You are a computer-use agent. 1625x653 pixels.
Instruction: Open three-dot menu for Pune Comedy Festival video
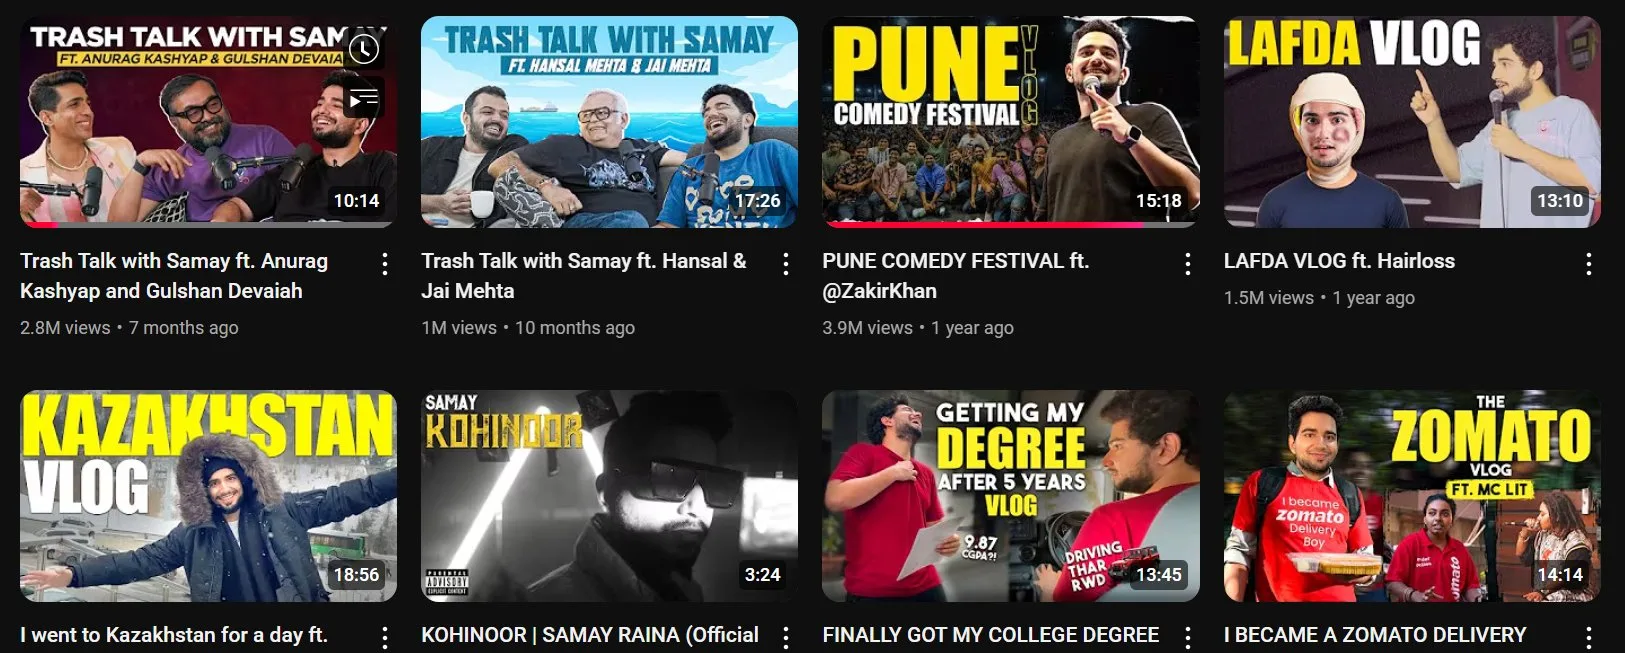click(1187, 264)
